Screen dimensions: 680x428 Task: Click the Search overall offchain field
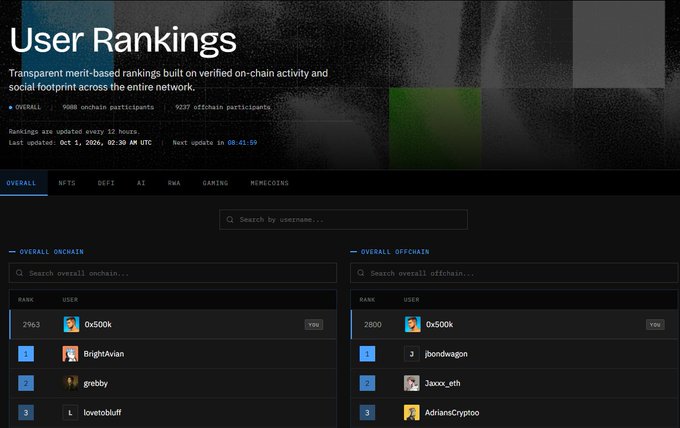point(514,273)
